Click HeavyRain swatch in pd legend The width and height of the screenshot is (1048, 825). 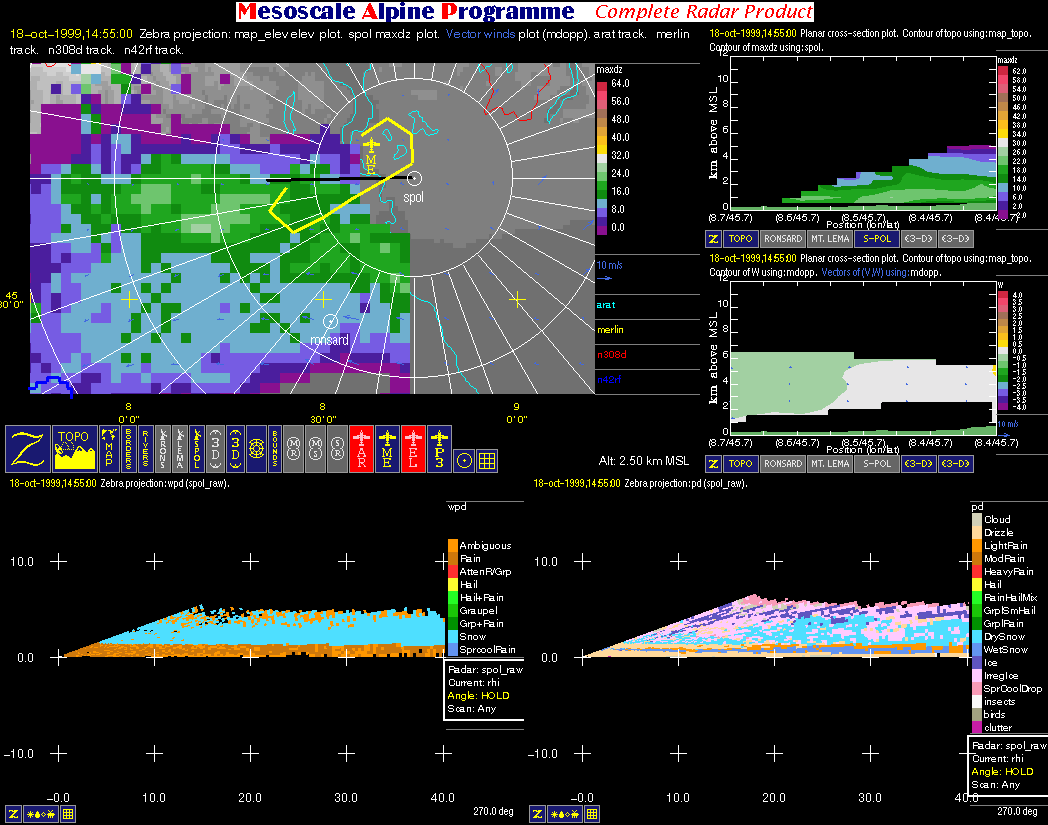(977, 572)
